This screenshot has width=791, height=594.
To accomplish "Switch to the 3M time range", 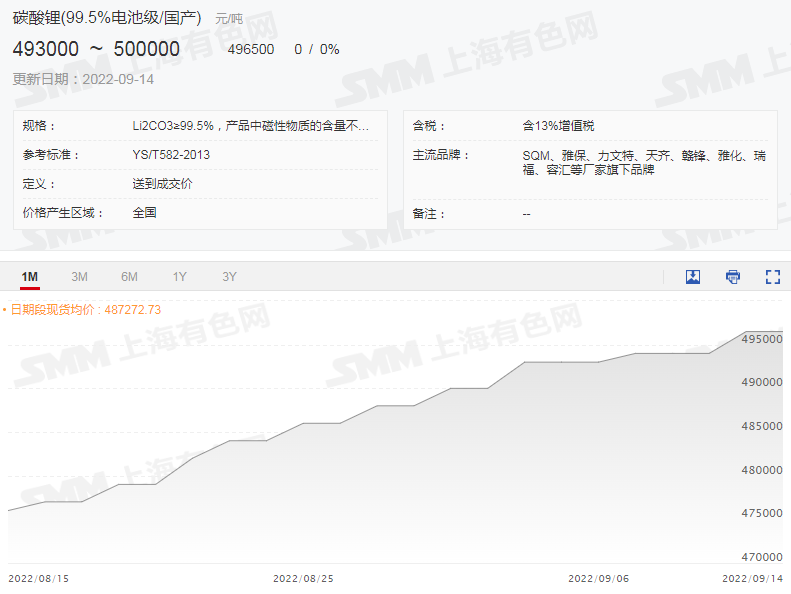I will 80,277.
